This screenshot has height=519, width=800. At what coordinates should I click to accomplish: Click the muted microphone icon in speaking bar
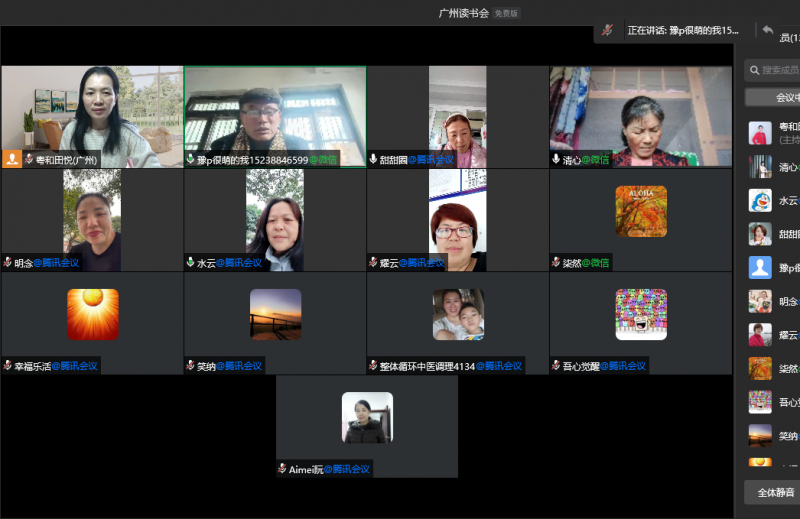607,31
